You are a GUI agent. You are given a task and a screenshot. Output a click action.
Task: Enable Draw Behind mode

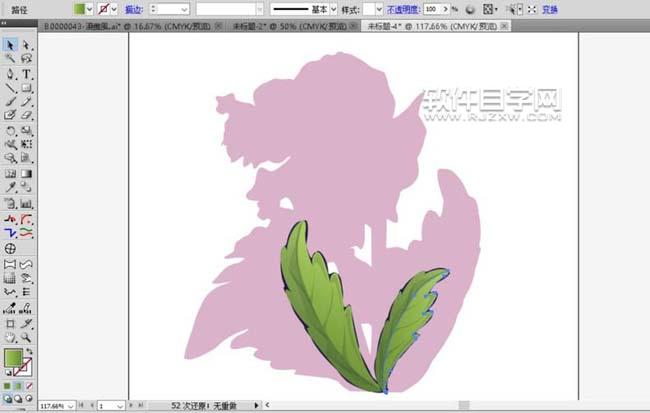point(18,399)
